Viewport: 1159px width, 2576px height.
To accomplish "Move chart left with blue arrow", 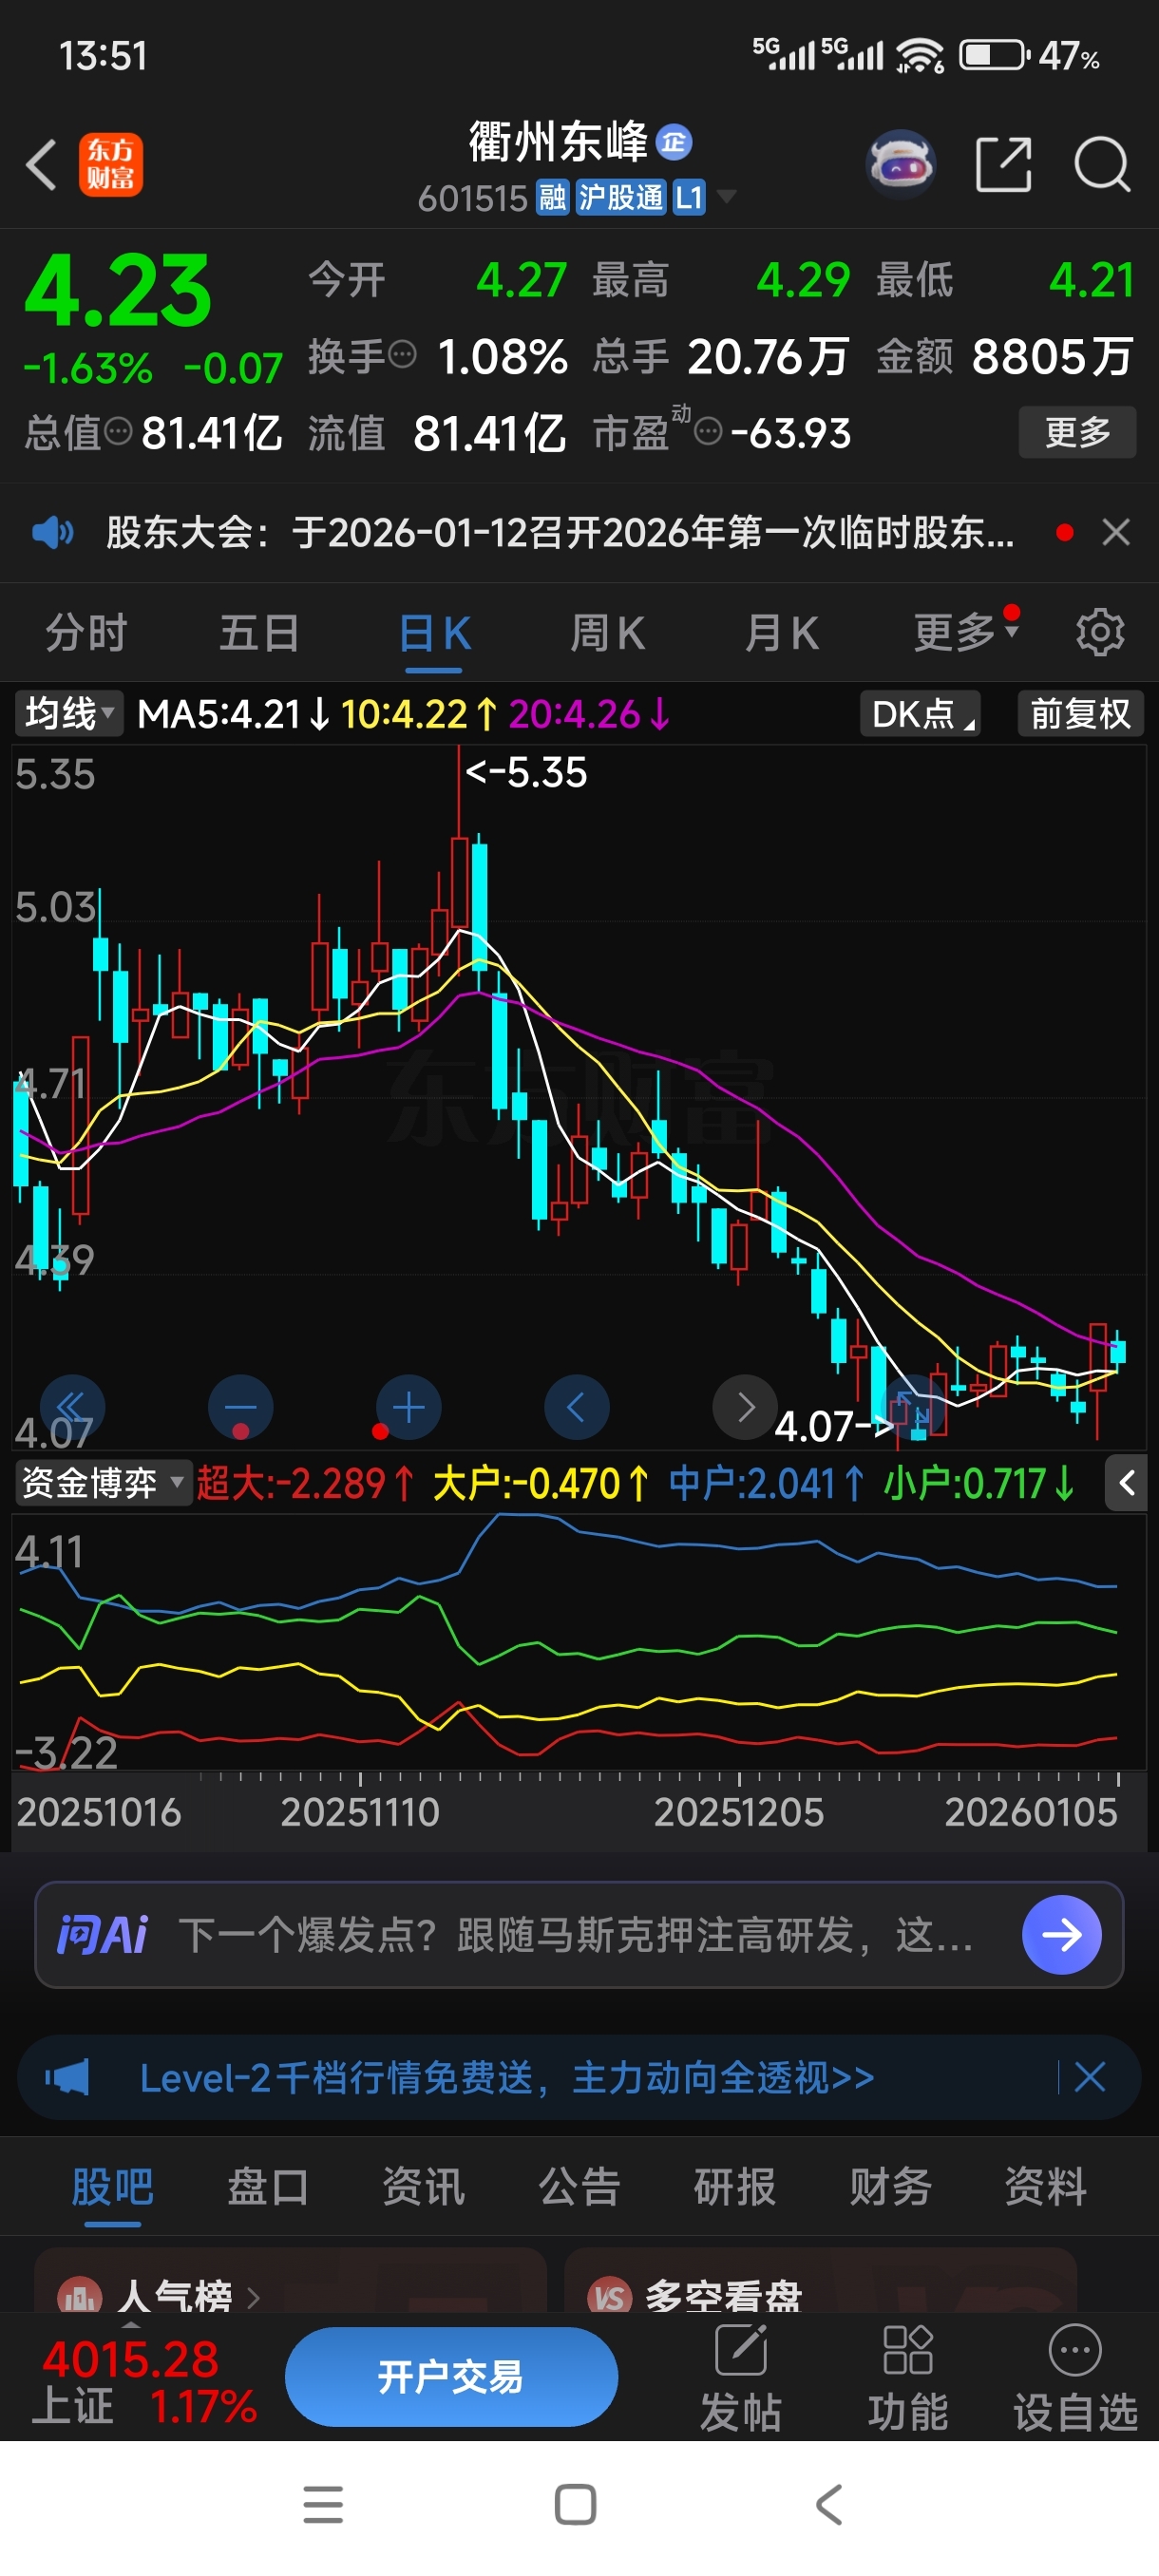I will pos(577,1407).
